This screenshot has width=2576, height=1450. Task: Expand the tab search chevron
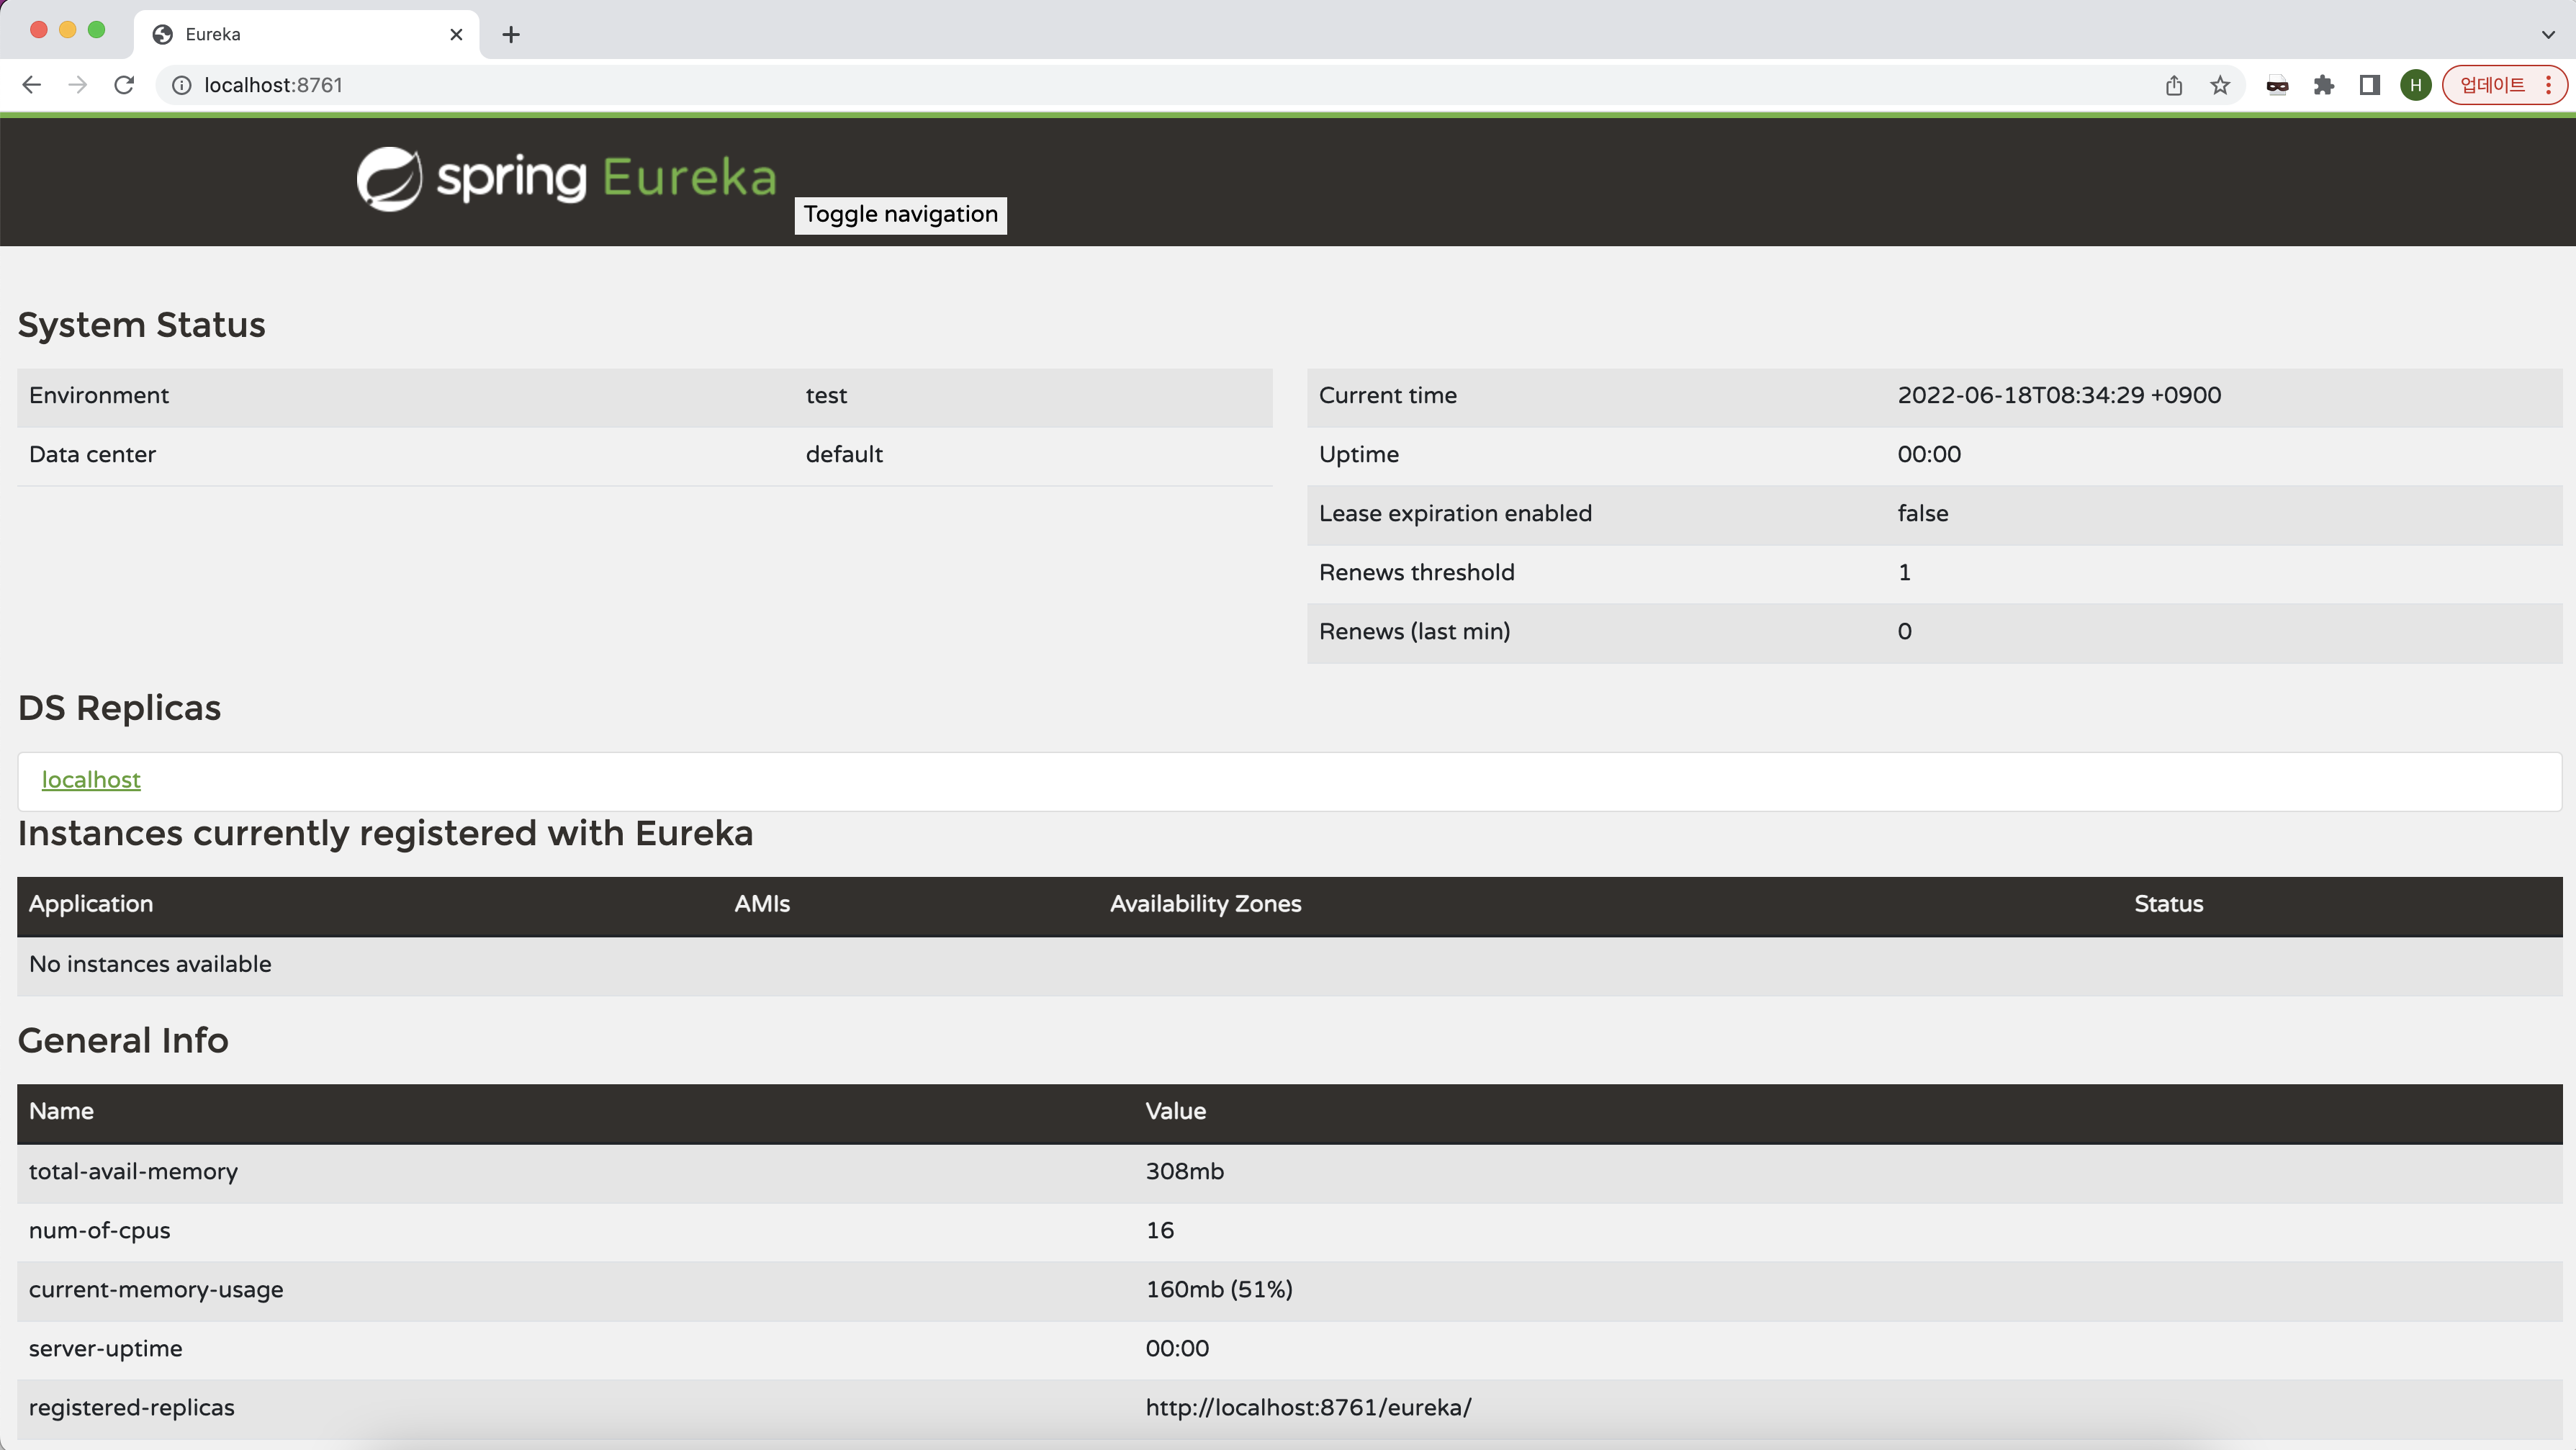(2547, 34)
